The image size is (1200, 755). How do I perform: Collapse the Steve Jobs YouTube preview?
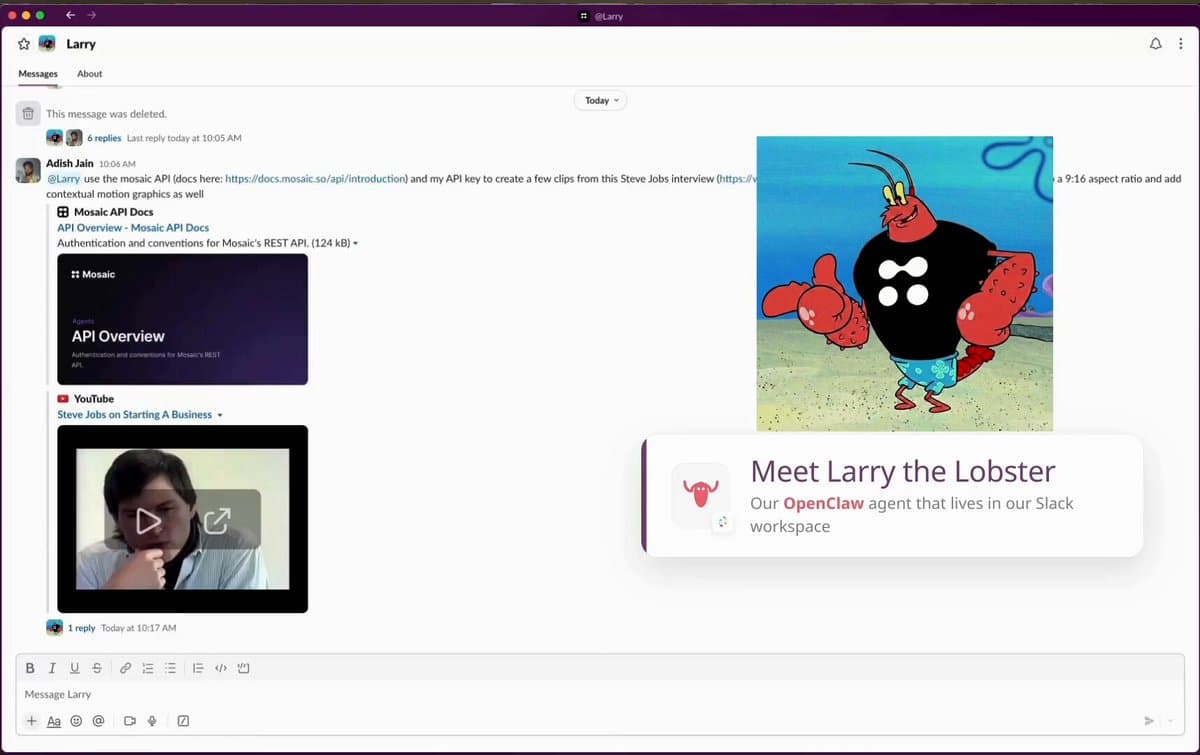point(220,415)
